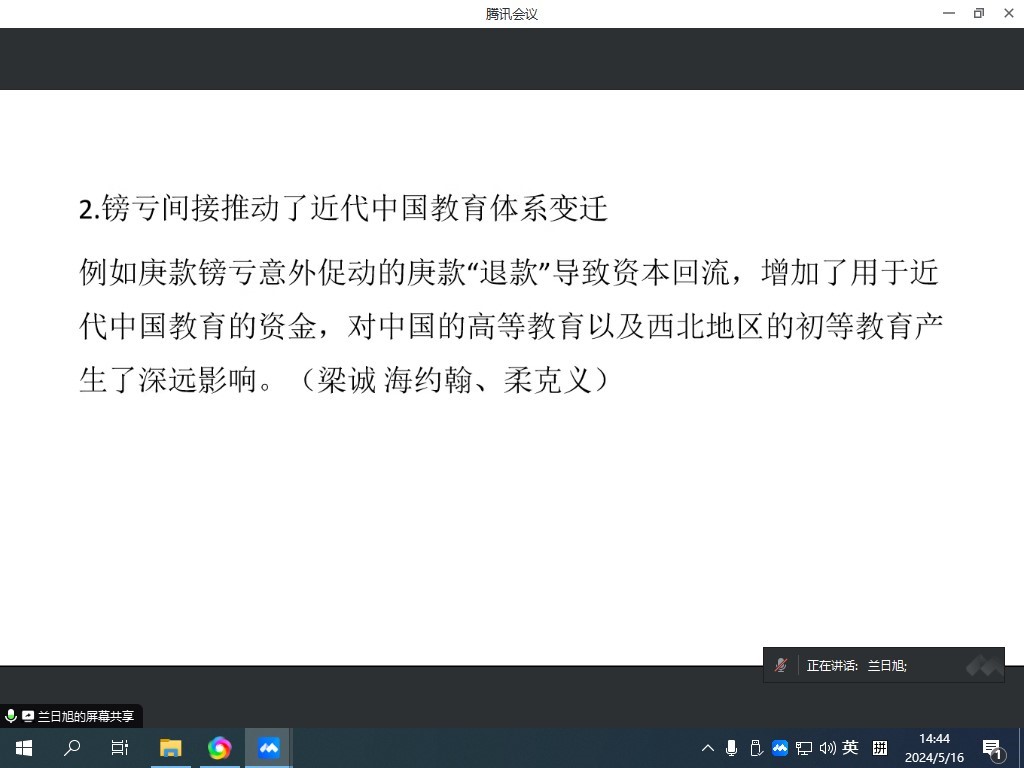The width and height of the screenshot is (1024, 768).
Task: Click the microphone icon in system tray
Action: click(732, 748)
